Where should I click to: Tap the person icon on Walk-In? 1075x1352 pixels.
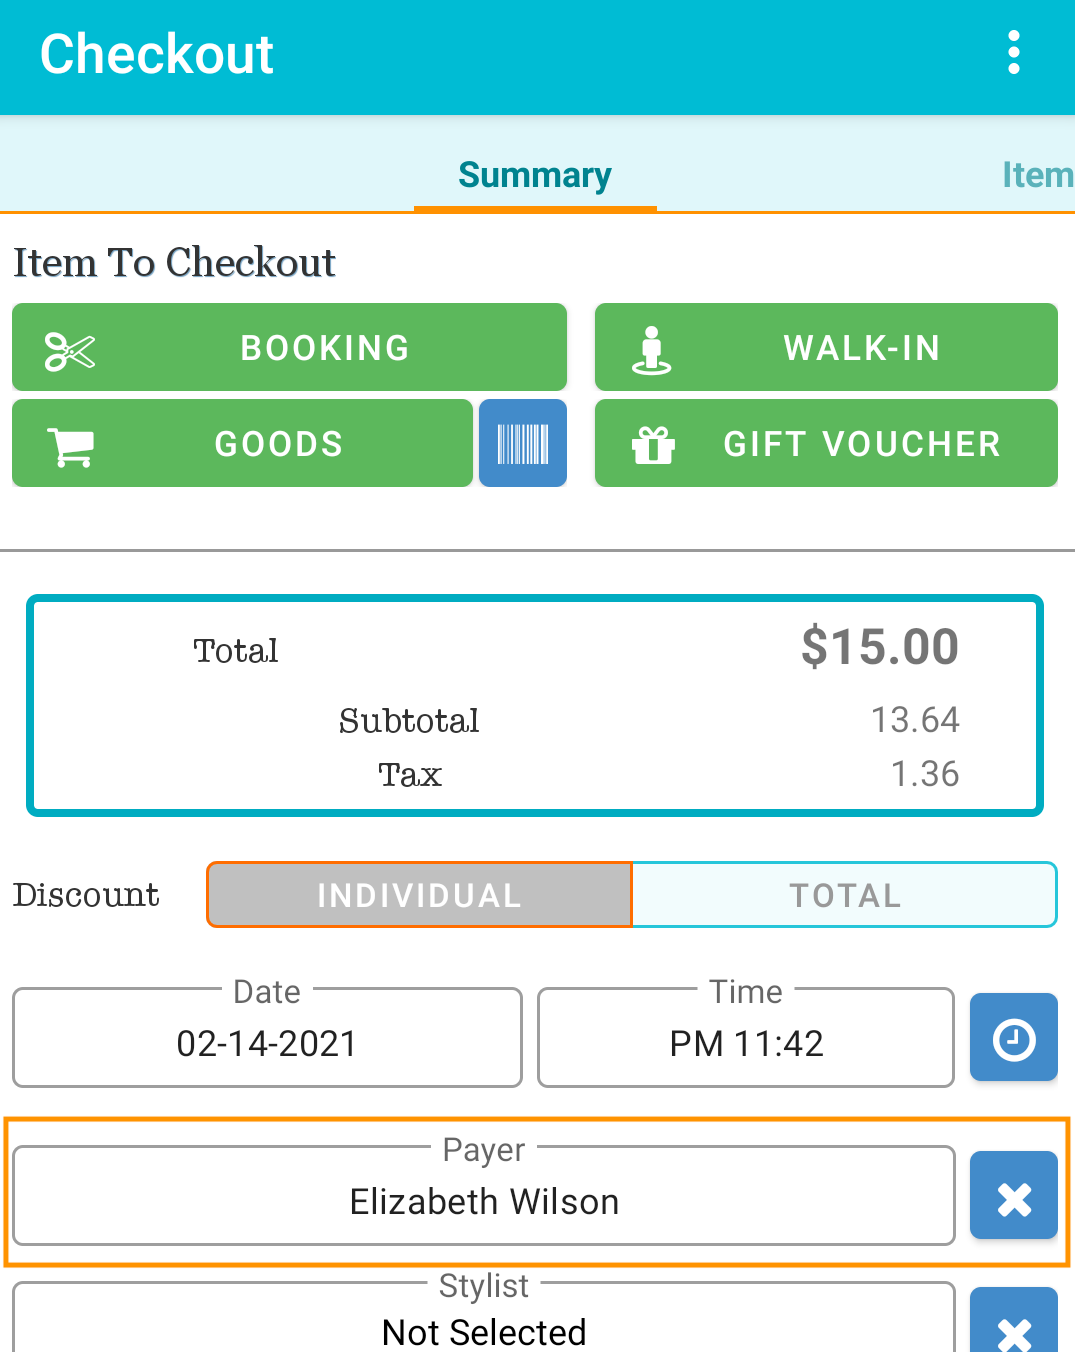pos(652,350)
